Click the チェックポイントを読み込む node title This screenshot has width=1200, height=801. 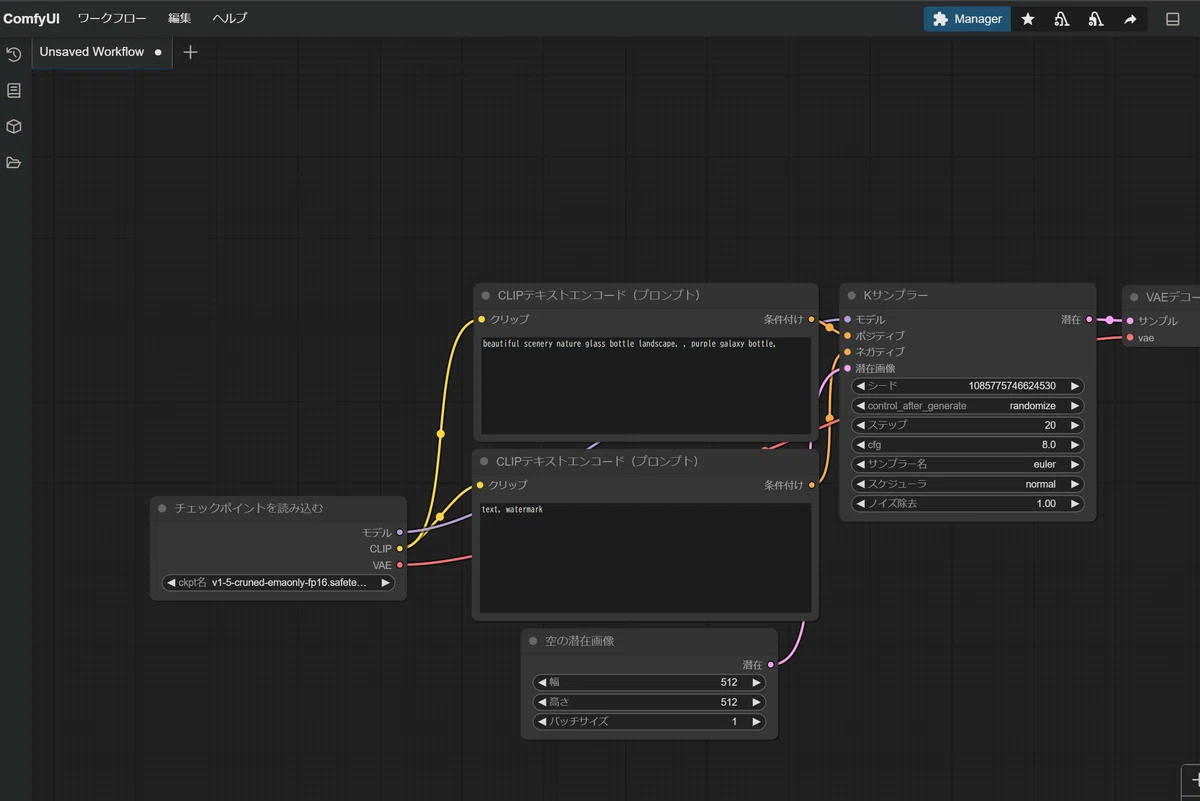[249, 508]
